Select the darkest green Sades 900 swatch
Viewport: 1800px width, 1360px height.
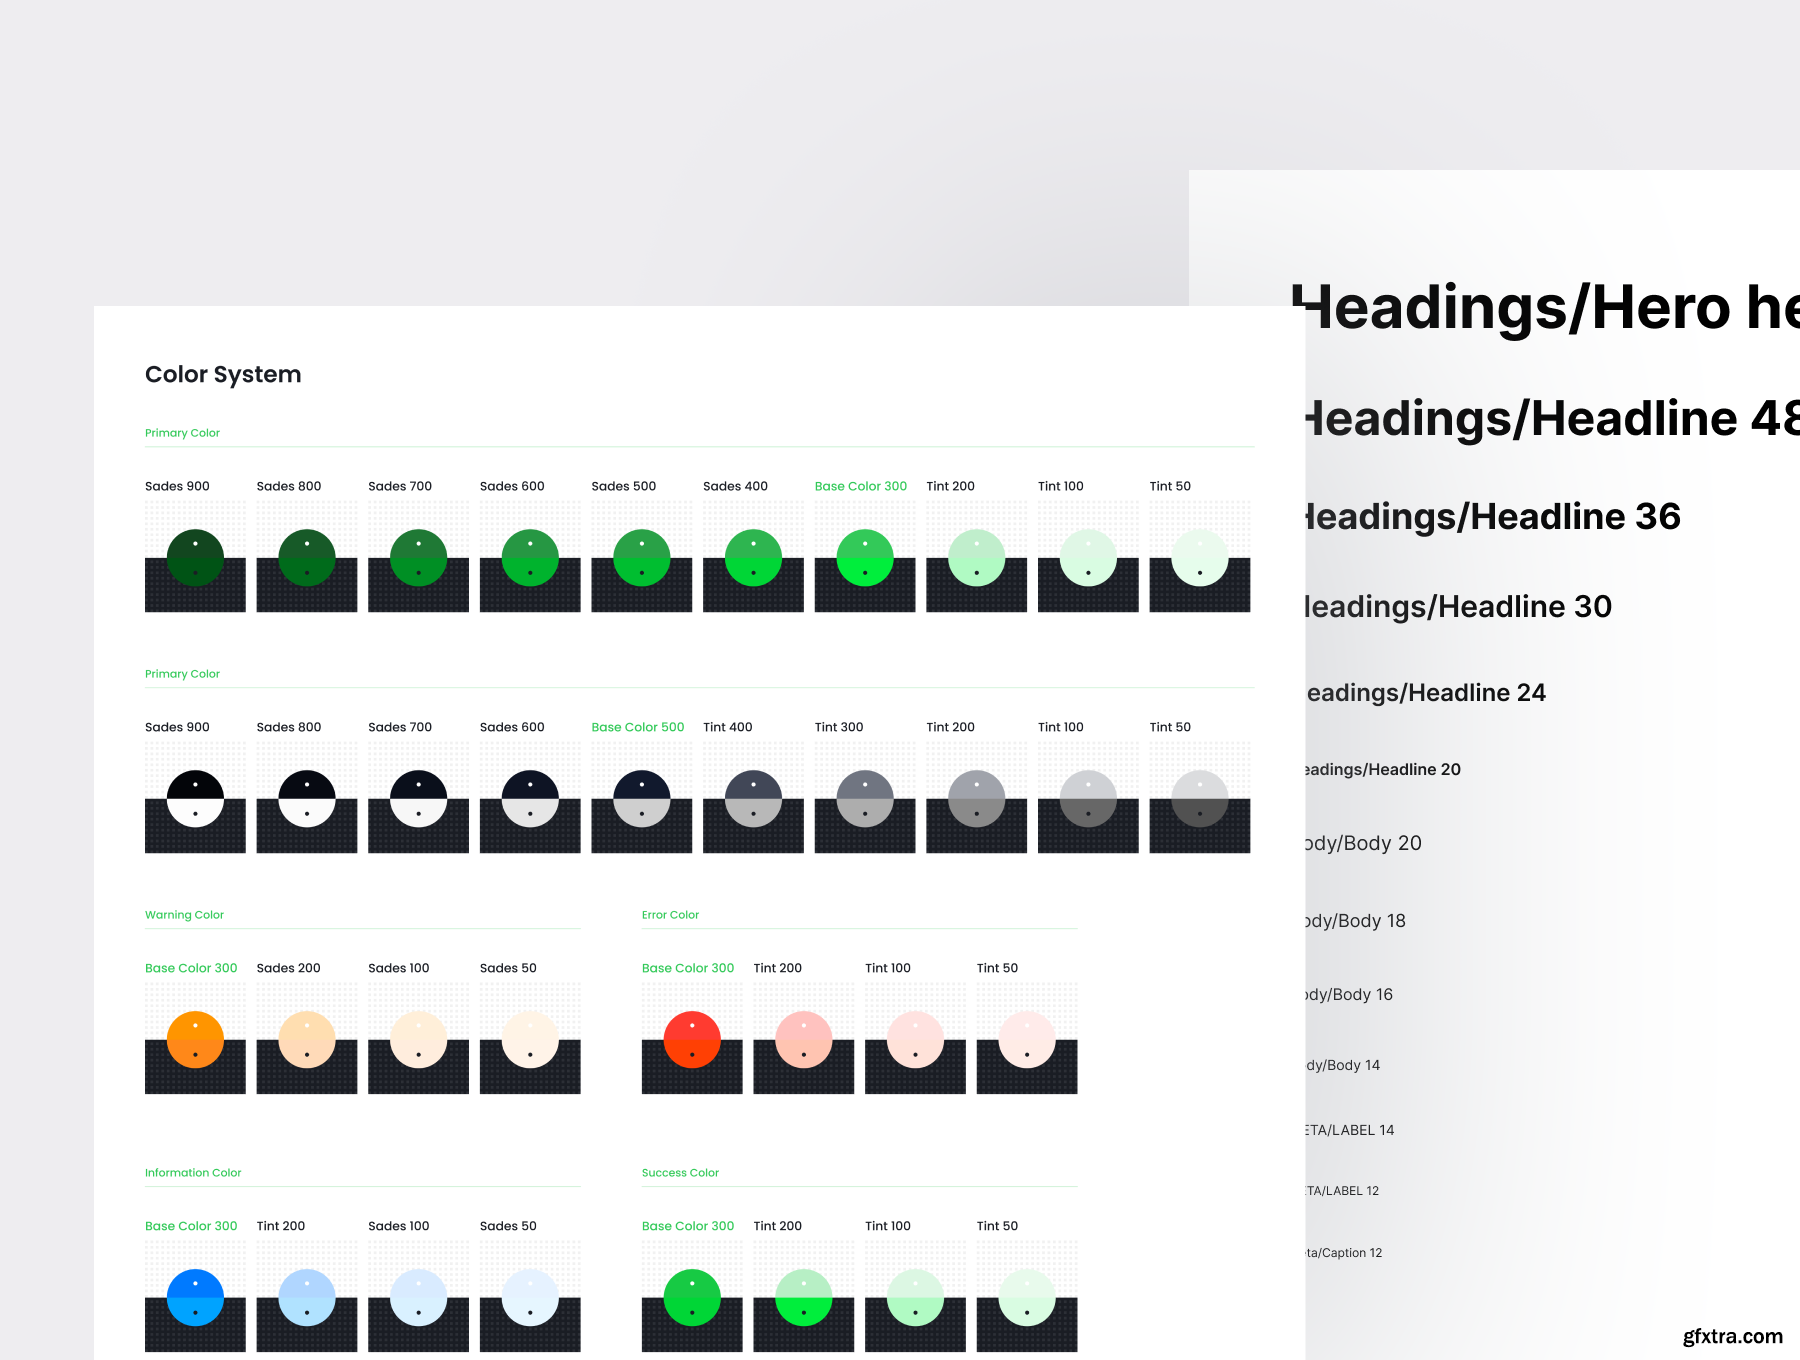(195, 558)
